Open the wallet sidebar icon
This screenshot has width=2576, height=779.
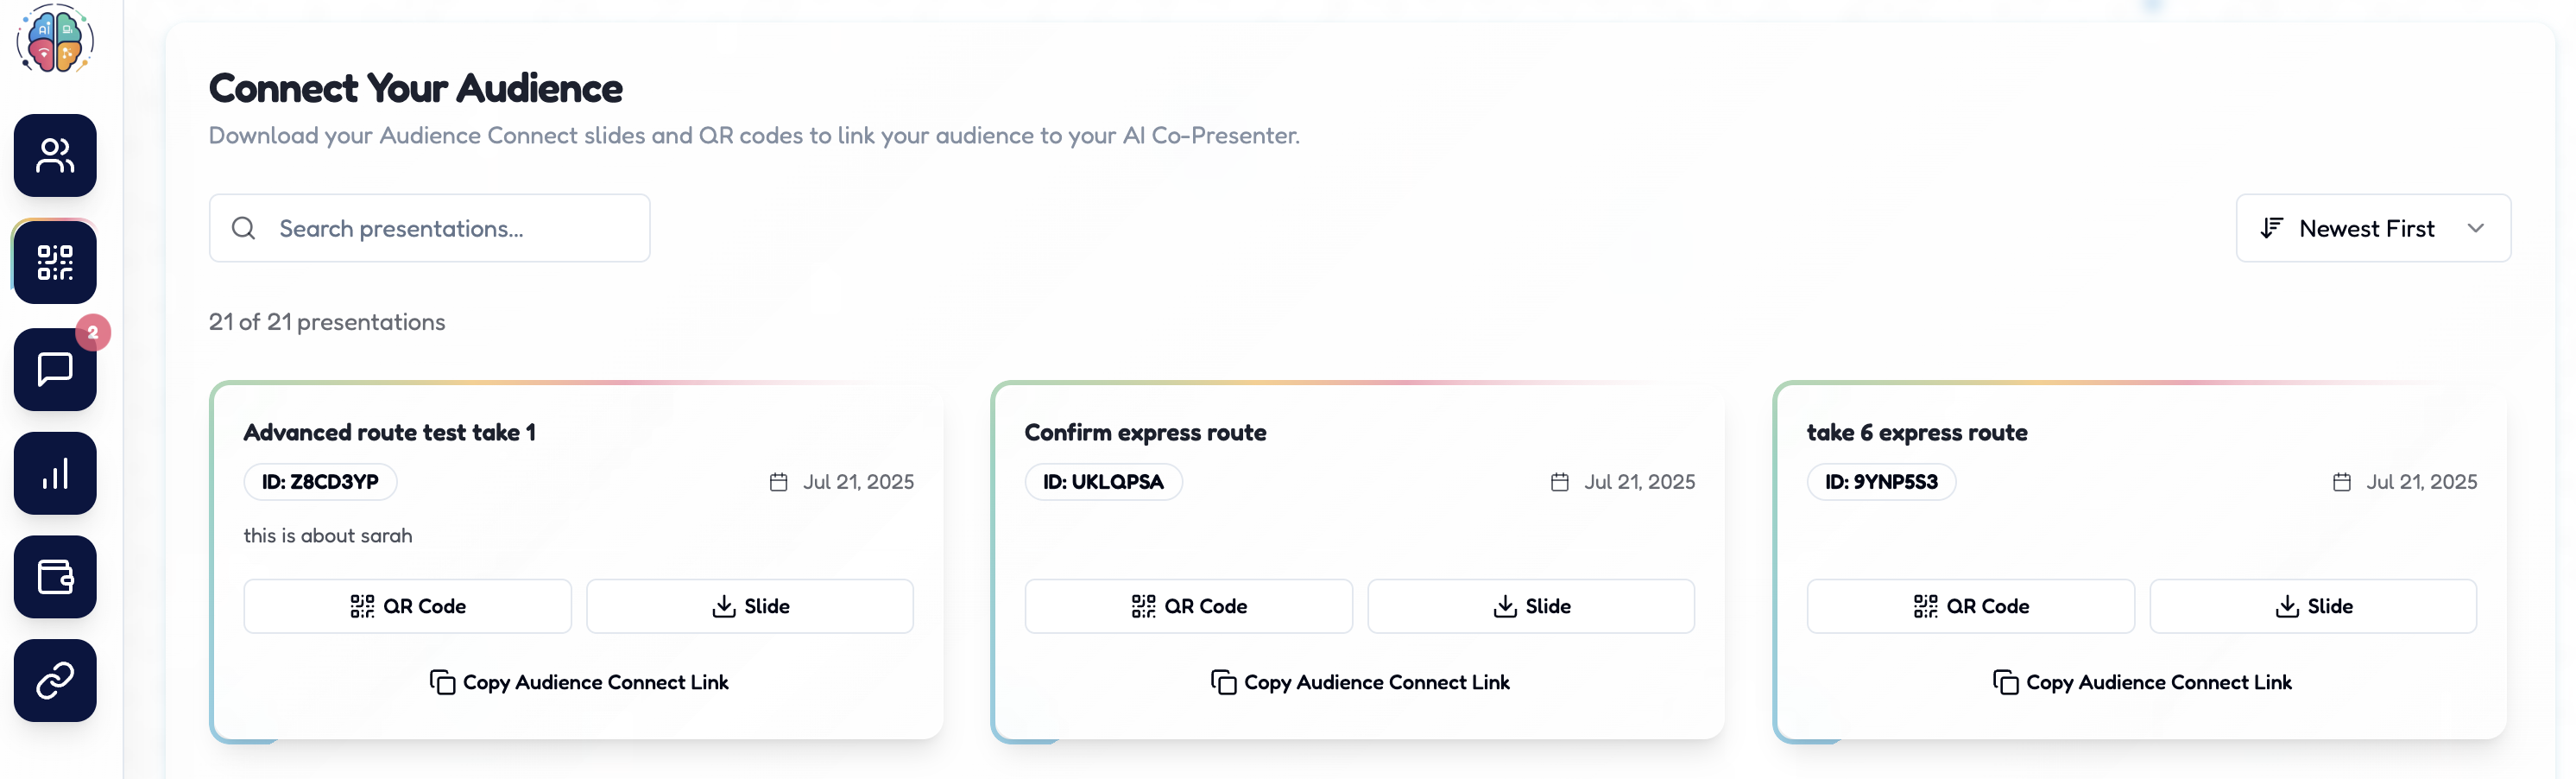(x=55, y=577)
